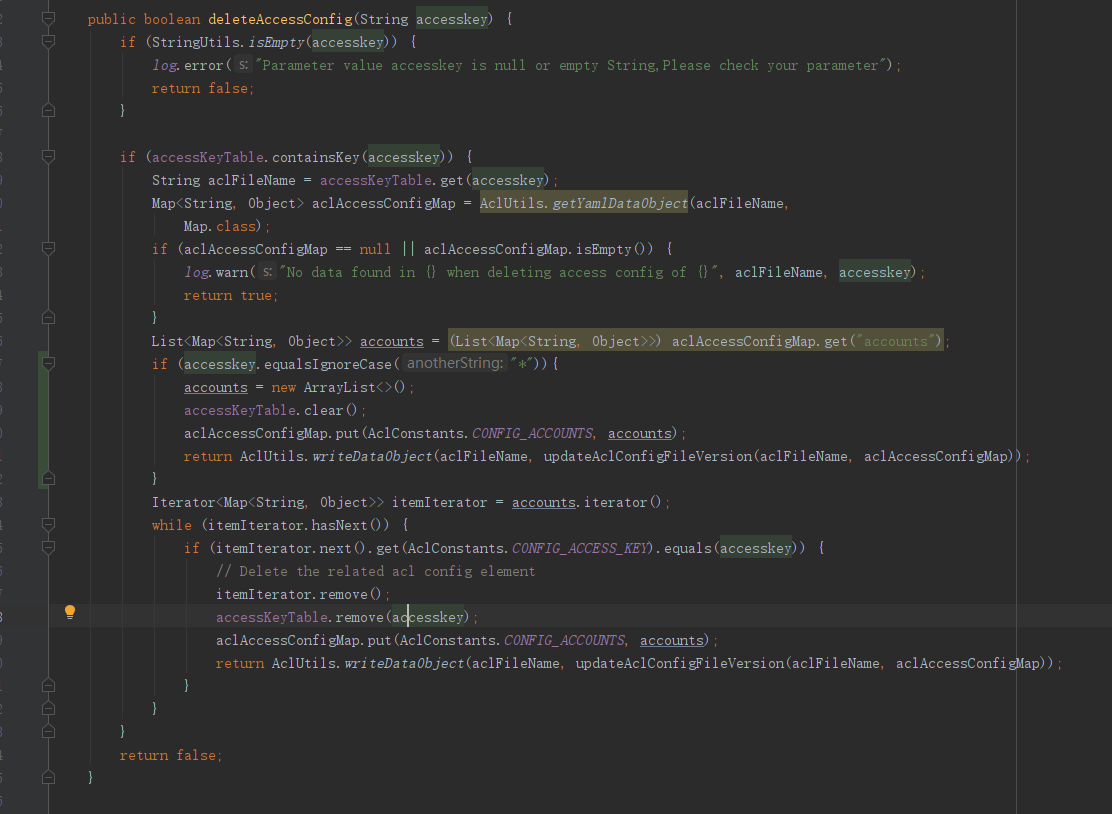
Task: Click the fold marker beside the closing method brace
Action: 47,776
